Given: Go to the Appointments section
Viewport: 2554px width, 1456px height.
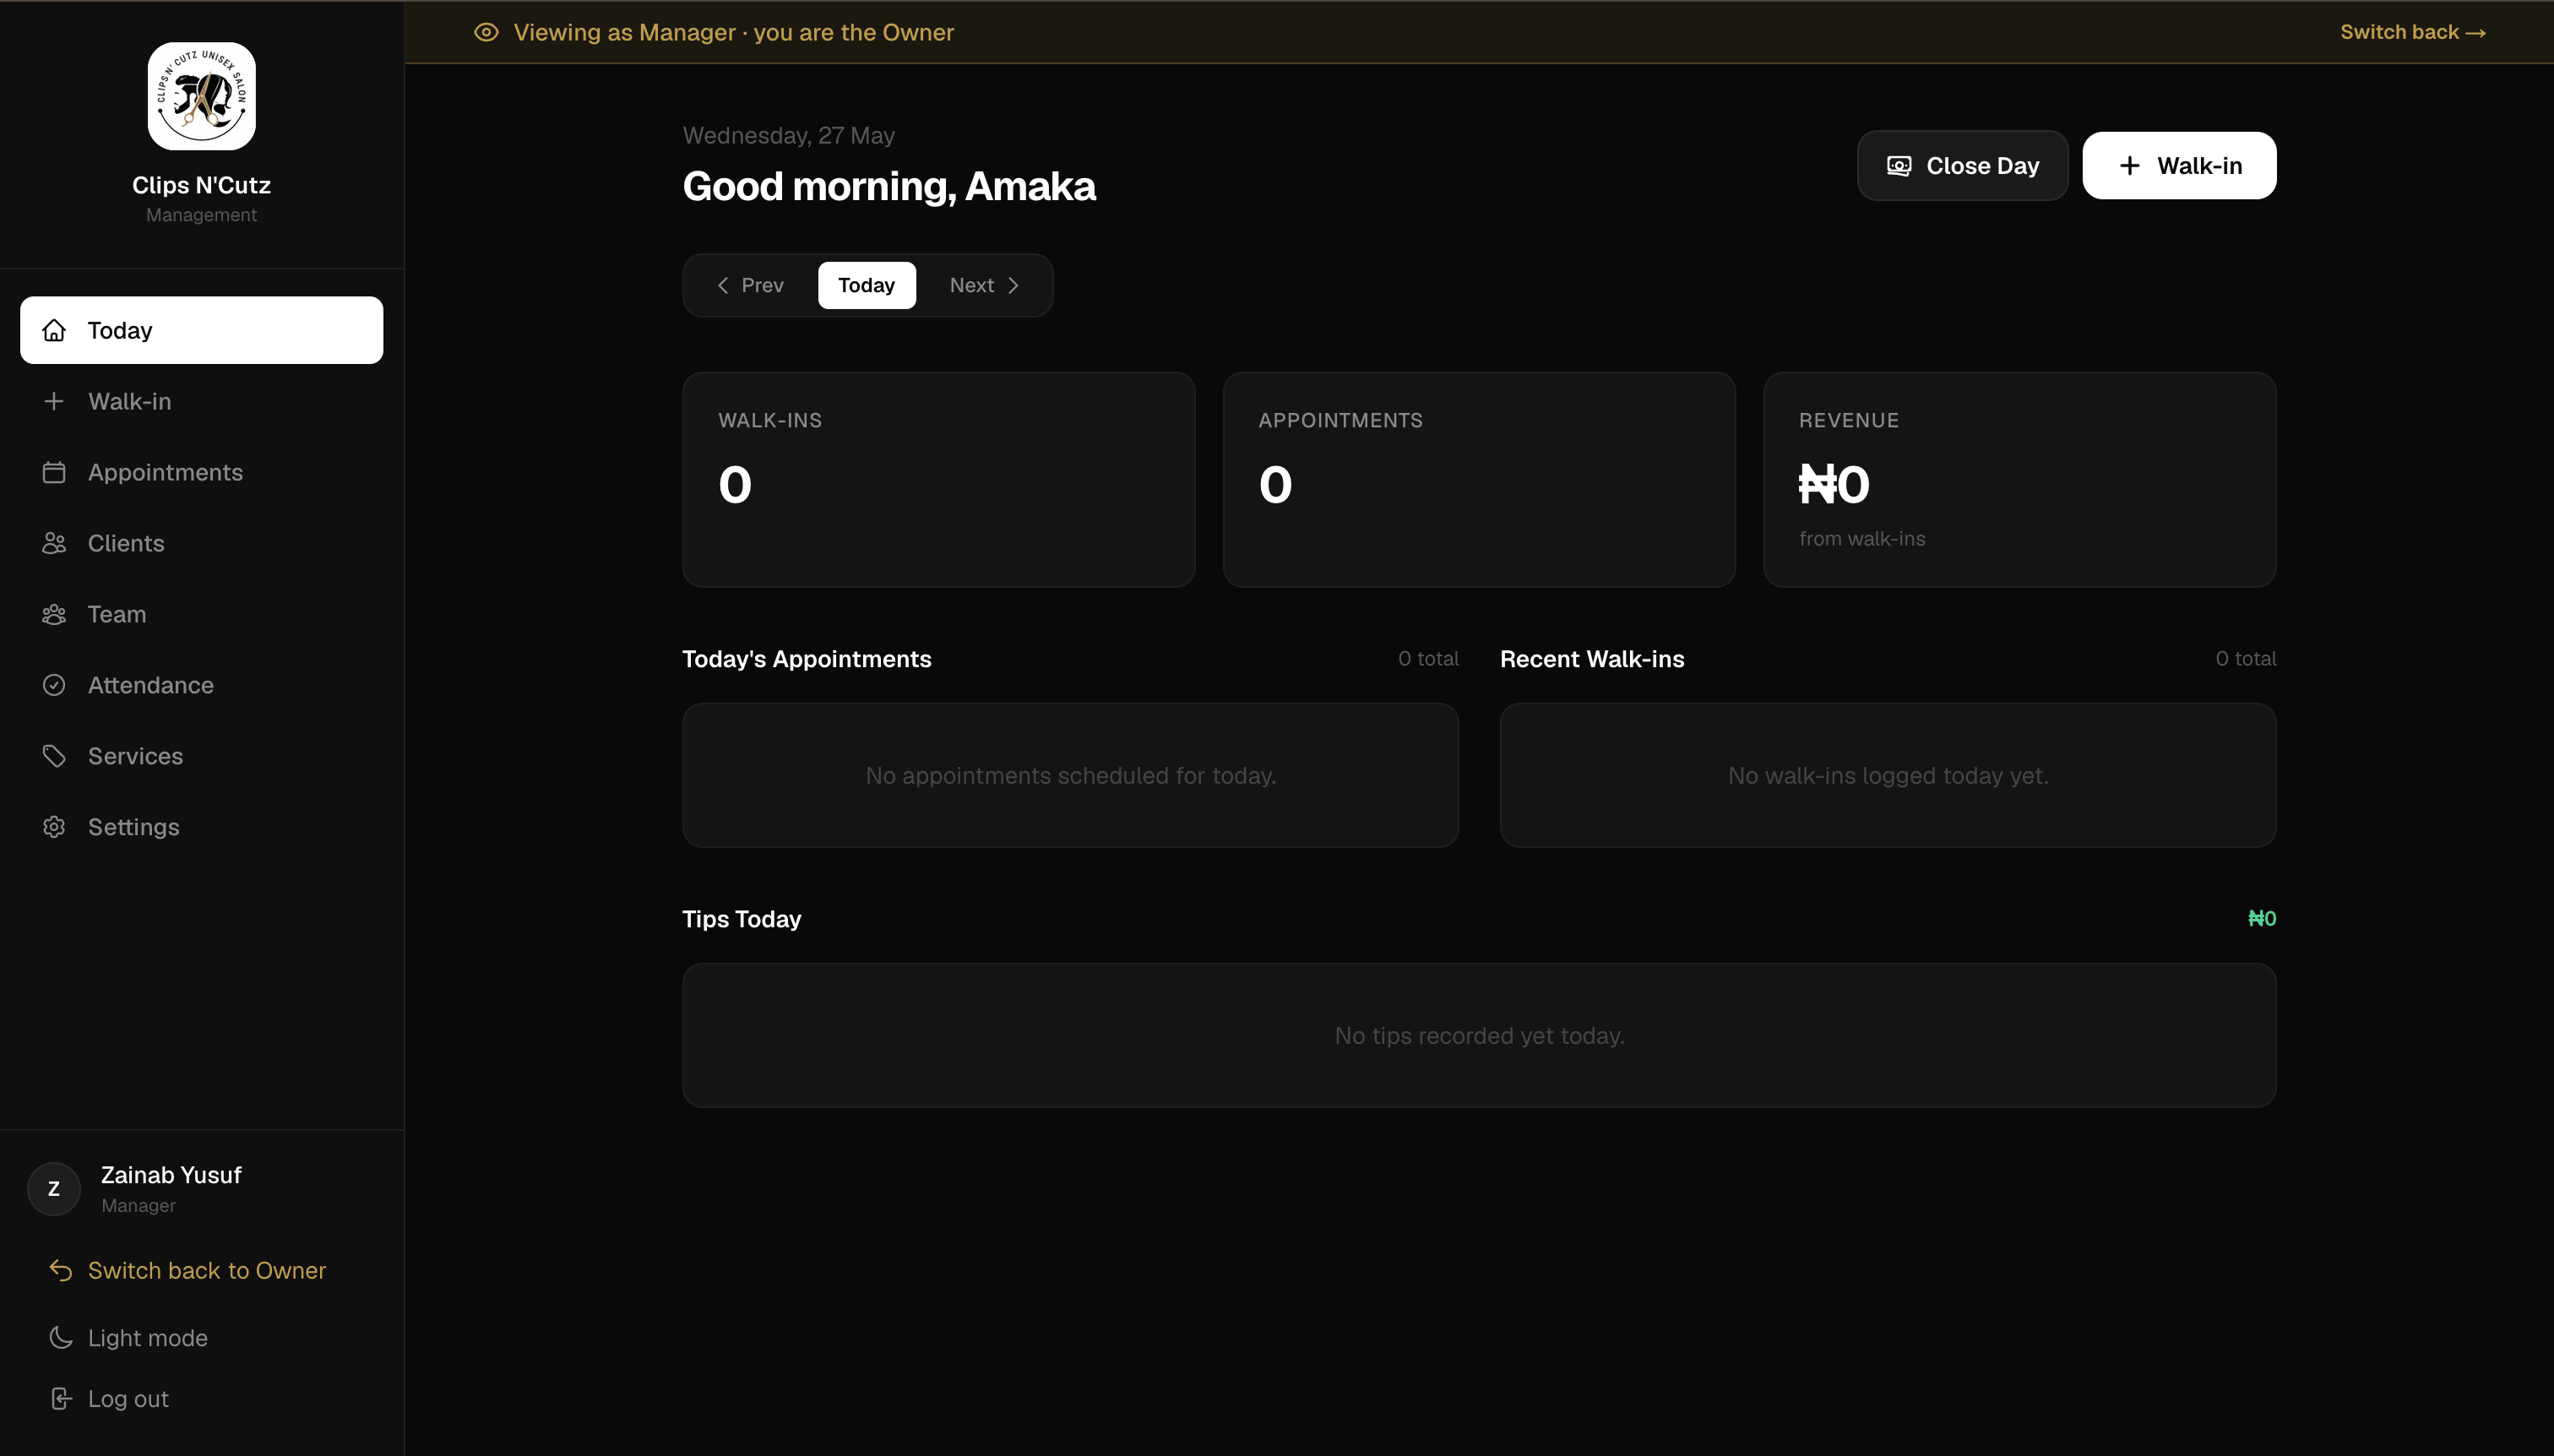Looking at the screenshot, I should tap(201, 472).
